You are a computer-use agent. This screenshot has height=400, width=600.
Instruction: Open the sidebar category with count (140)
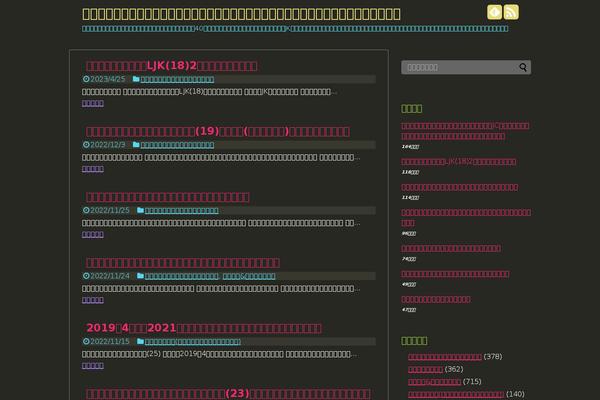coord(456,394)
